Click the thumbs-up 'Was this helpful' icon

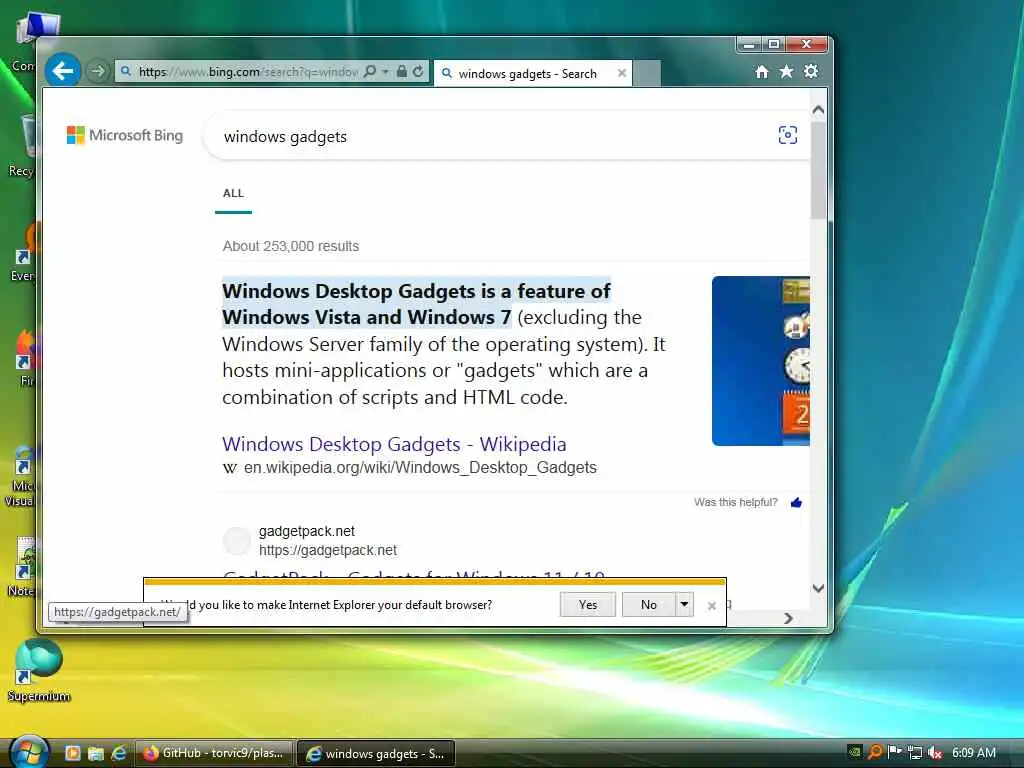[x=796, y=502]
